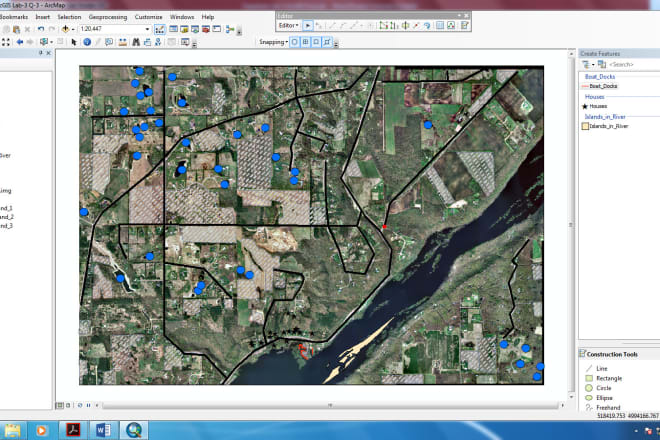The image size is (660, 440).
Task: Open the Catalog window icon
Action: click(184, 29)
